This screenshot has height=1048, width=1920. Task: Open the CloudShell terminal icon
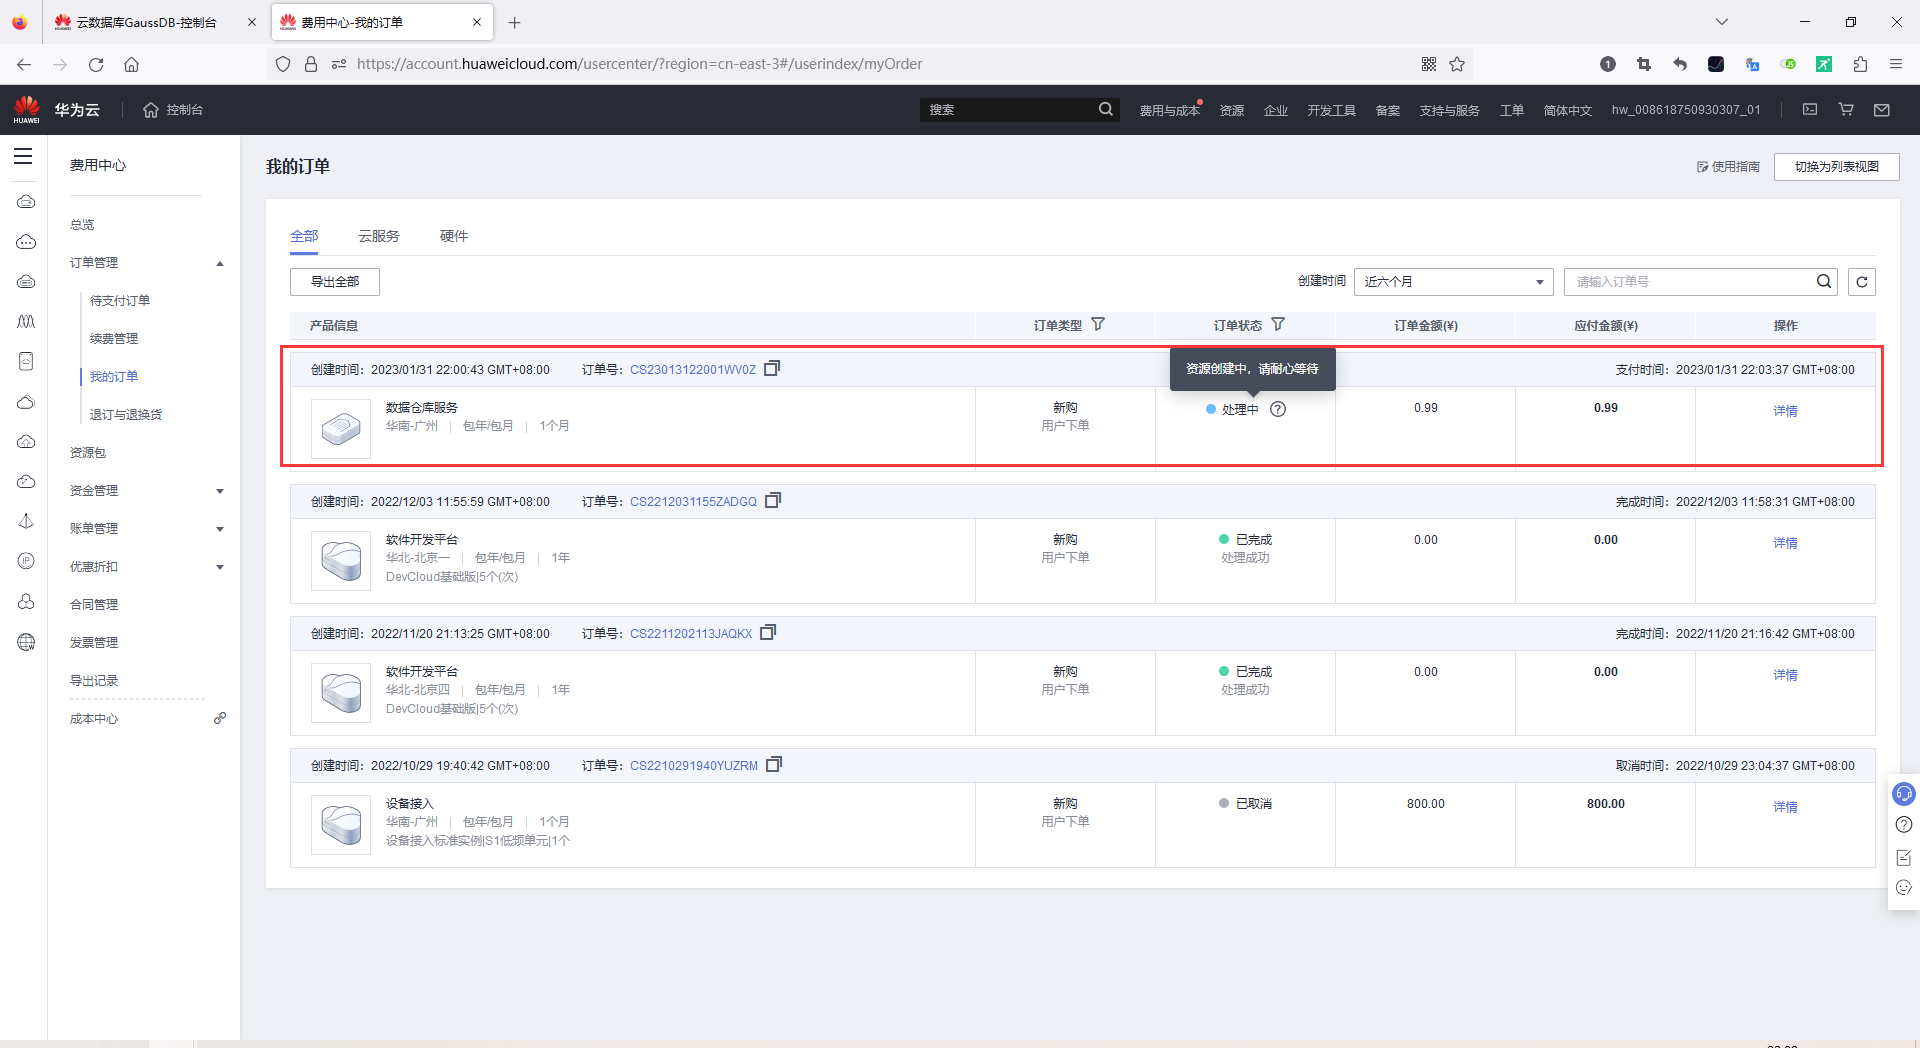pos(1810,109)
